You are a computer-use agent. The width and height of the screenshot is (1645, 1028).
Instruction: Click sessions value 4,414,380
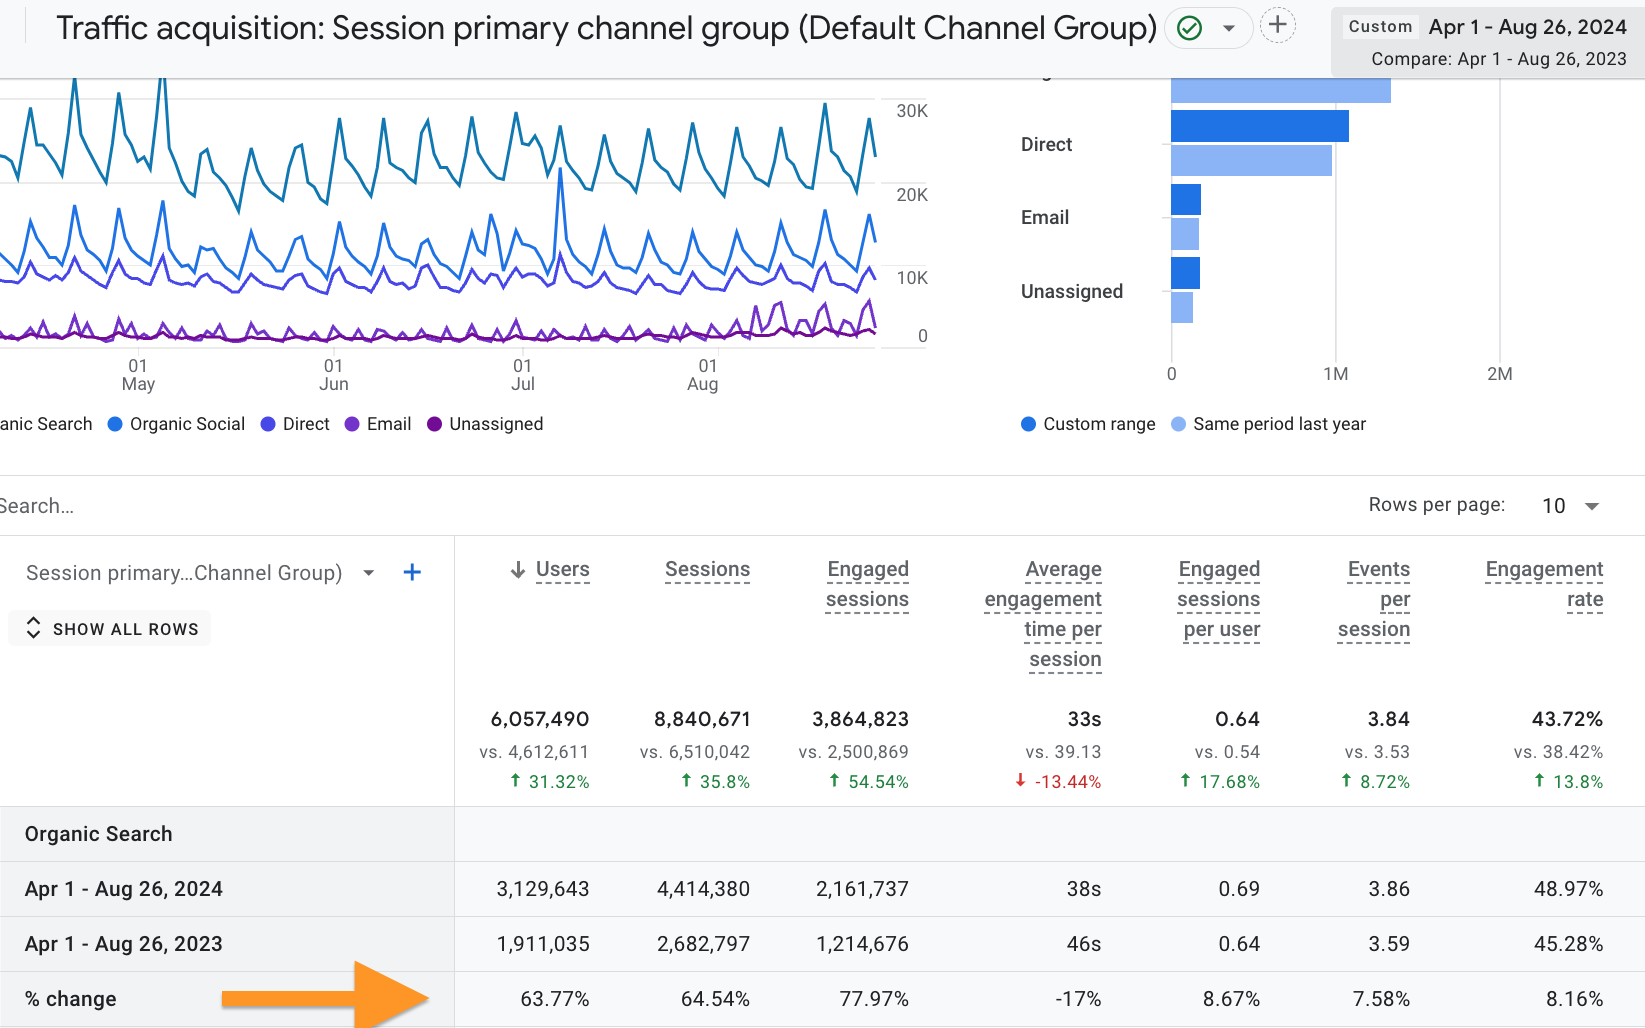(703, 890)
